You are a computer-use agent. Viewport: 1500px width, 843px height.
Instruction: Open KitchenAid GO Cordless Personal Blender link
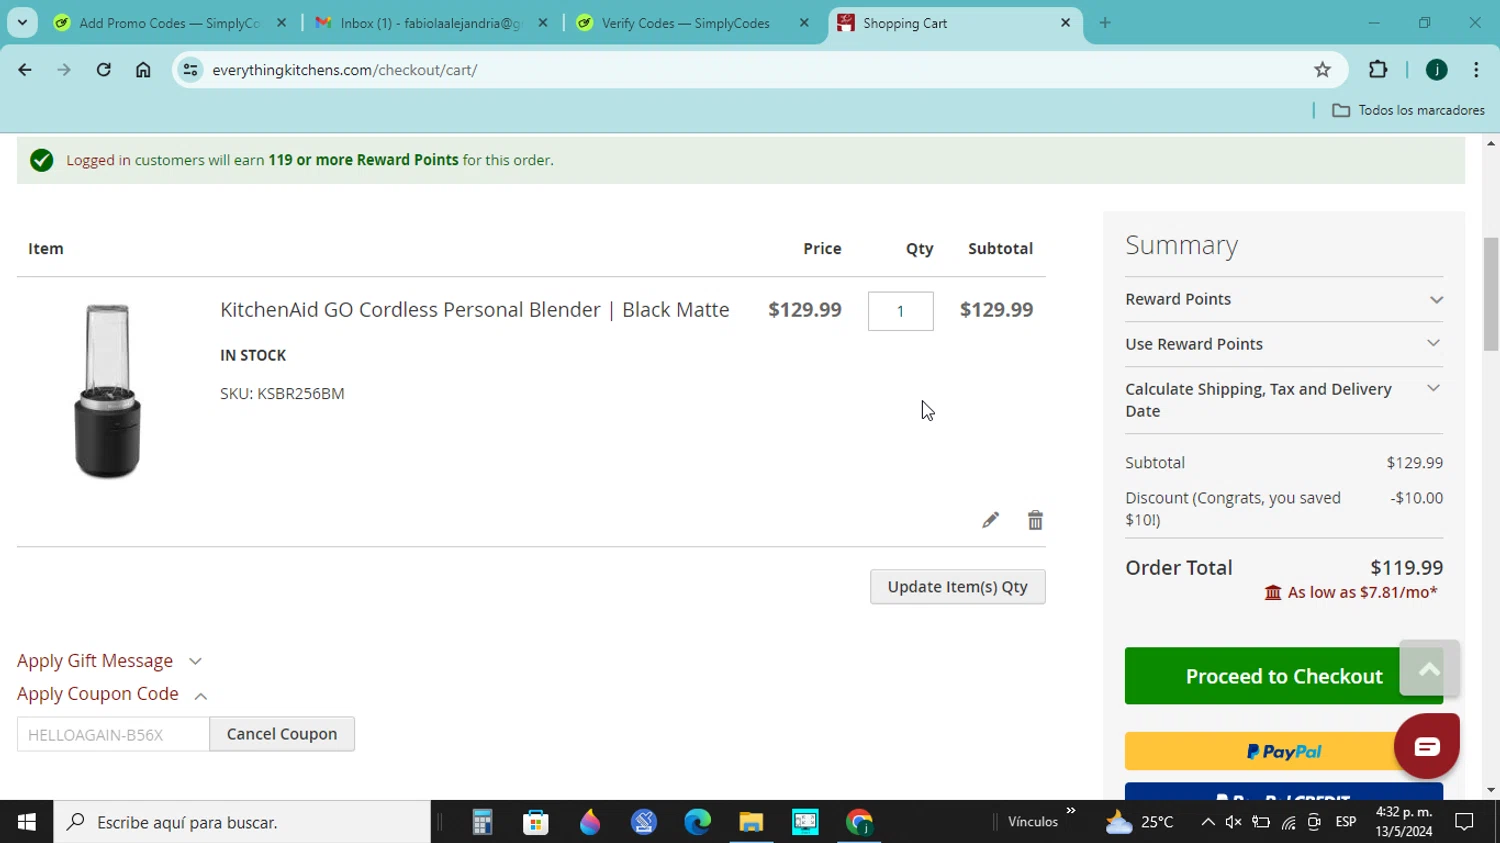(474, 310)
